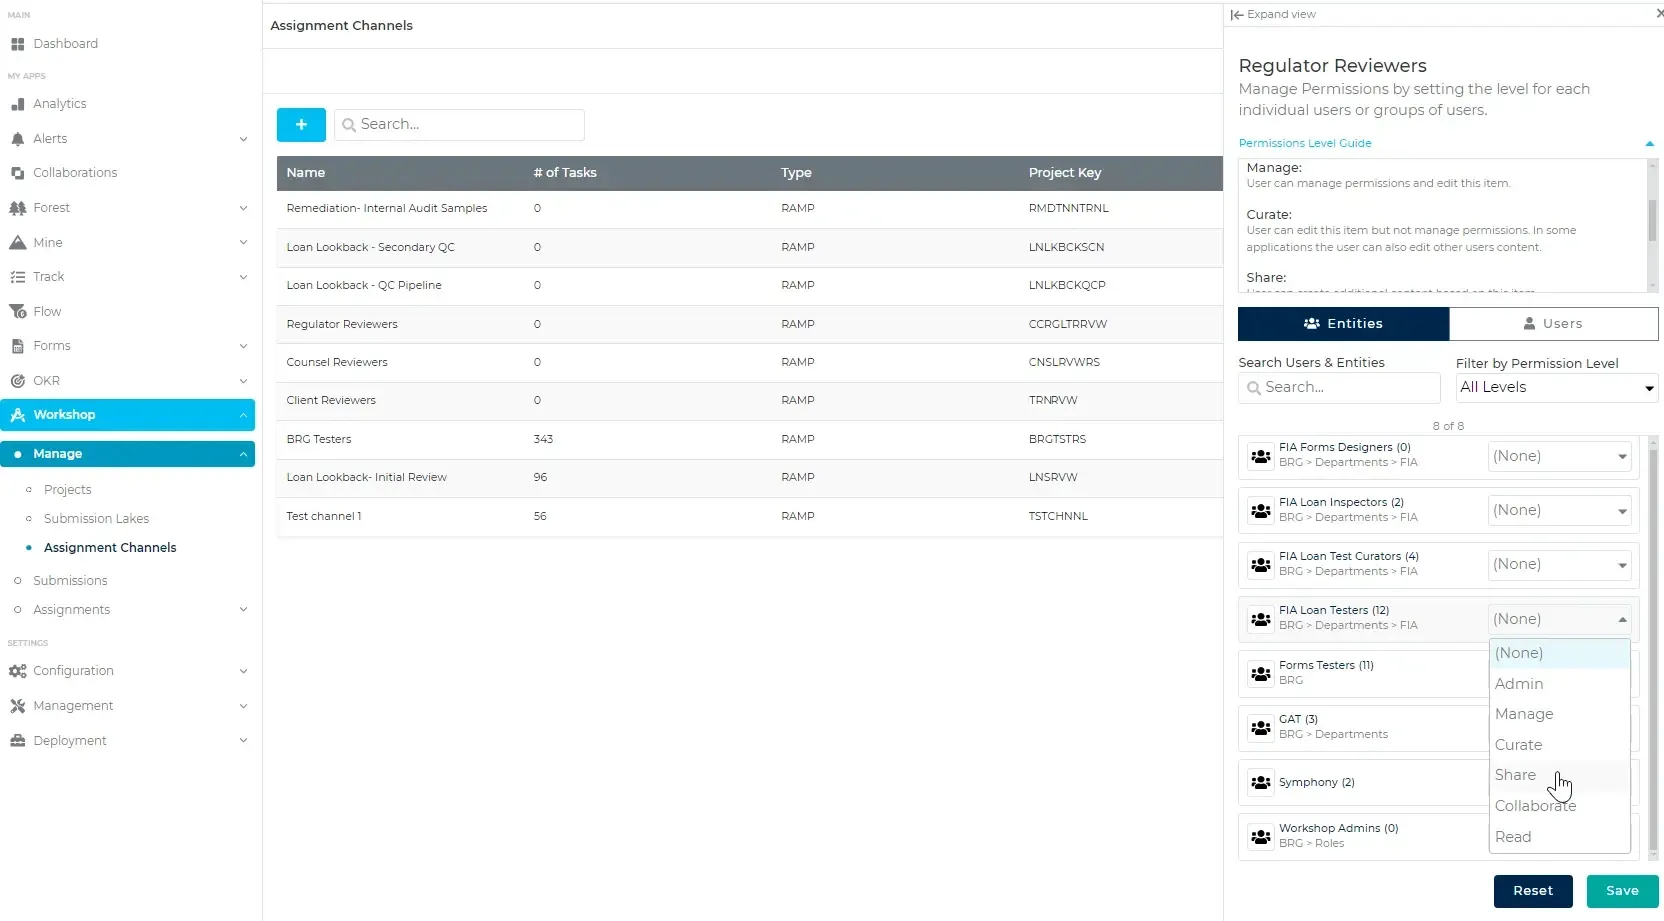Viewport: 1664px width, 921px height.
Task: Choose Read from the permission list
Action: pos(1559,837)
